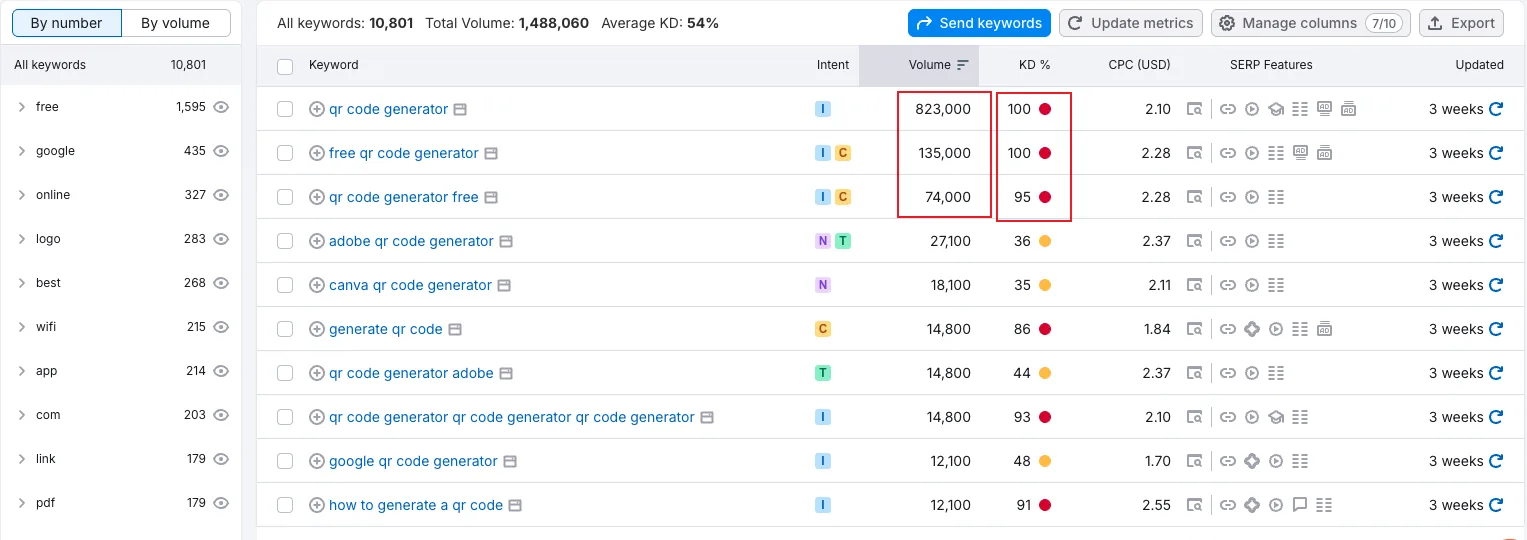Expand the 'free' keyword group
The width and height of the screenshot is (1527, 540).
[x=22, y=107]
